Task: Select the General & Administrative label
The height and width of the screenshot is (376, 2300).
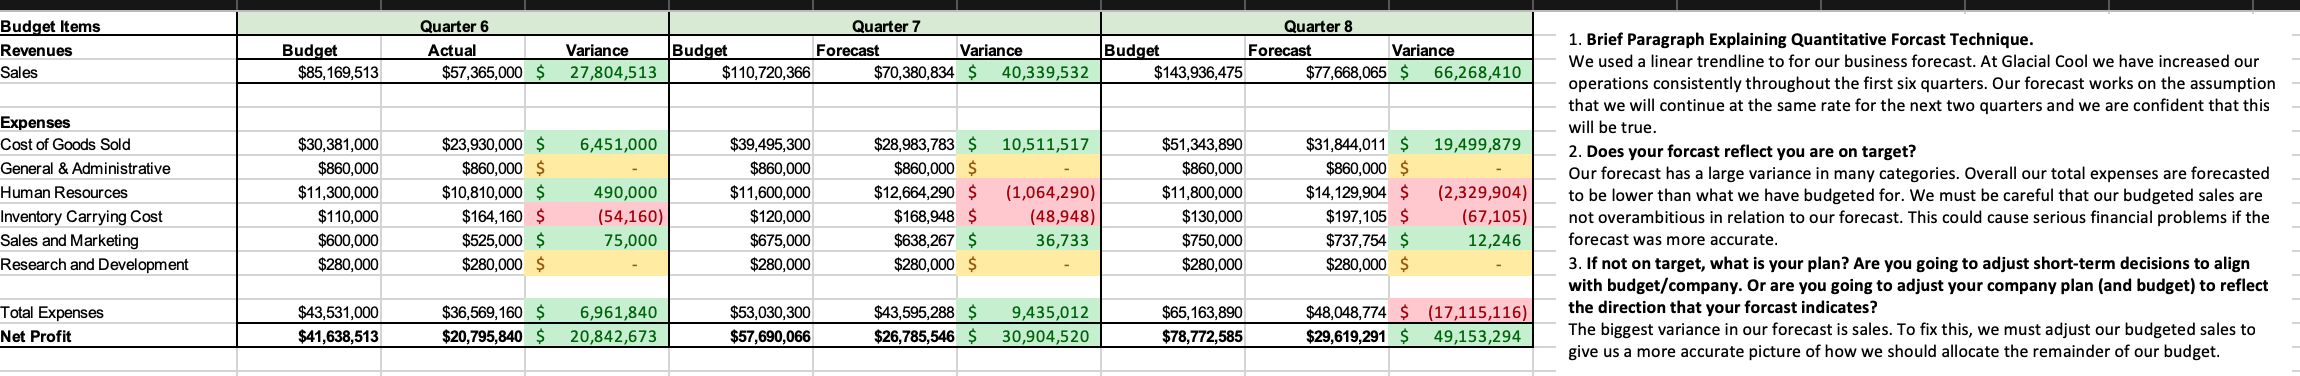Action: pyautogui.click(x=118, y=169)
